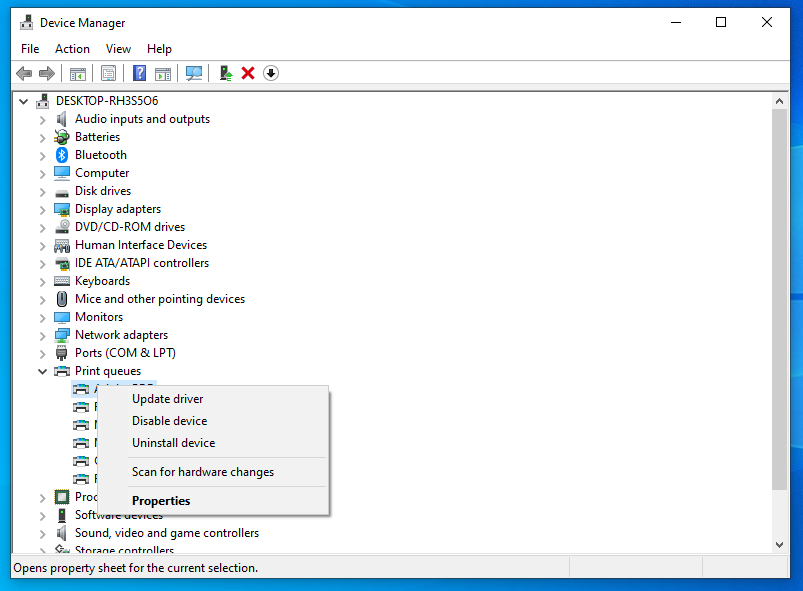Expand the Computer node

[43, 174]
